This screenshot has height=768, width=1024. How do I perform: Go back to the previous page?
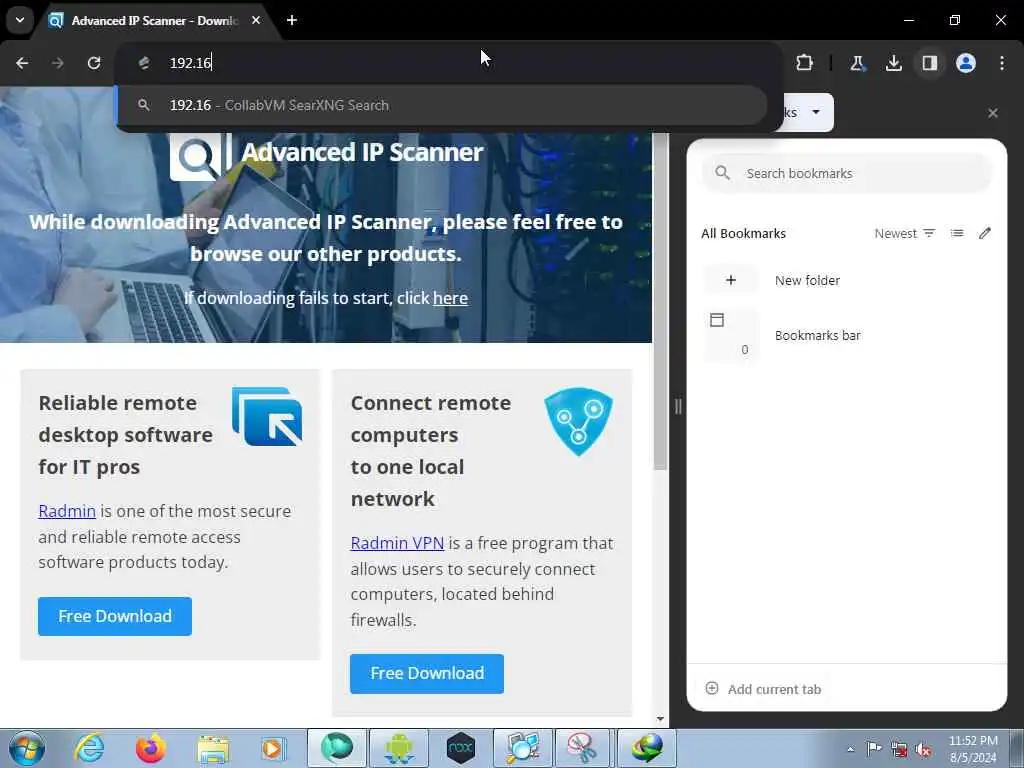click(22, 63)
